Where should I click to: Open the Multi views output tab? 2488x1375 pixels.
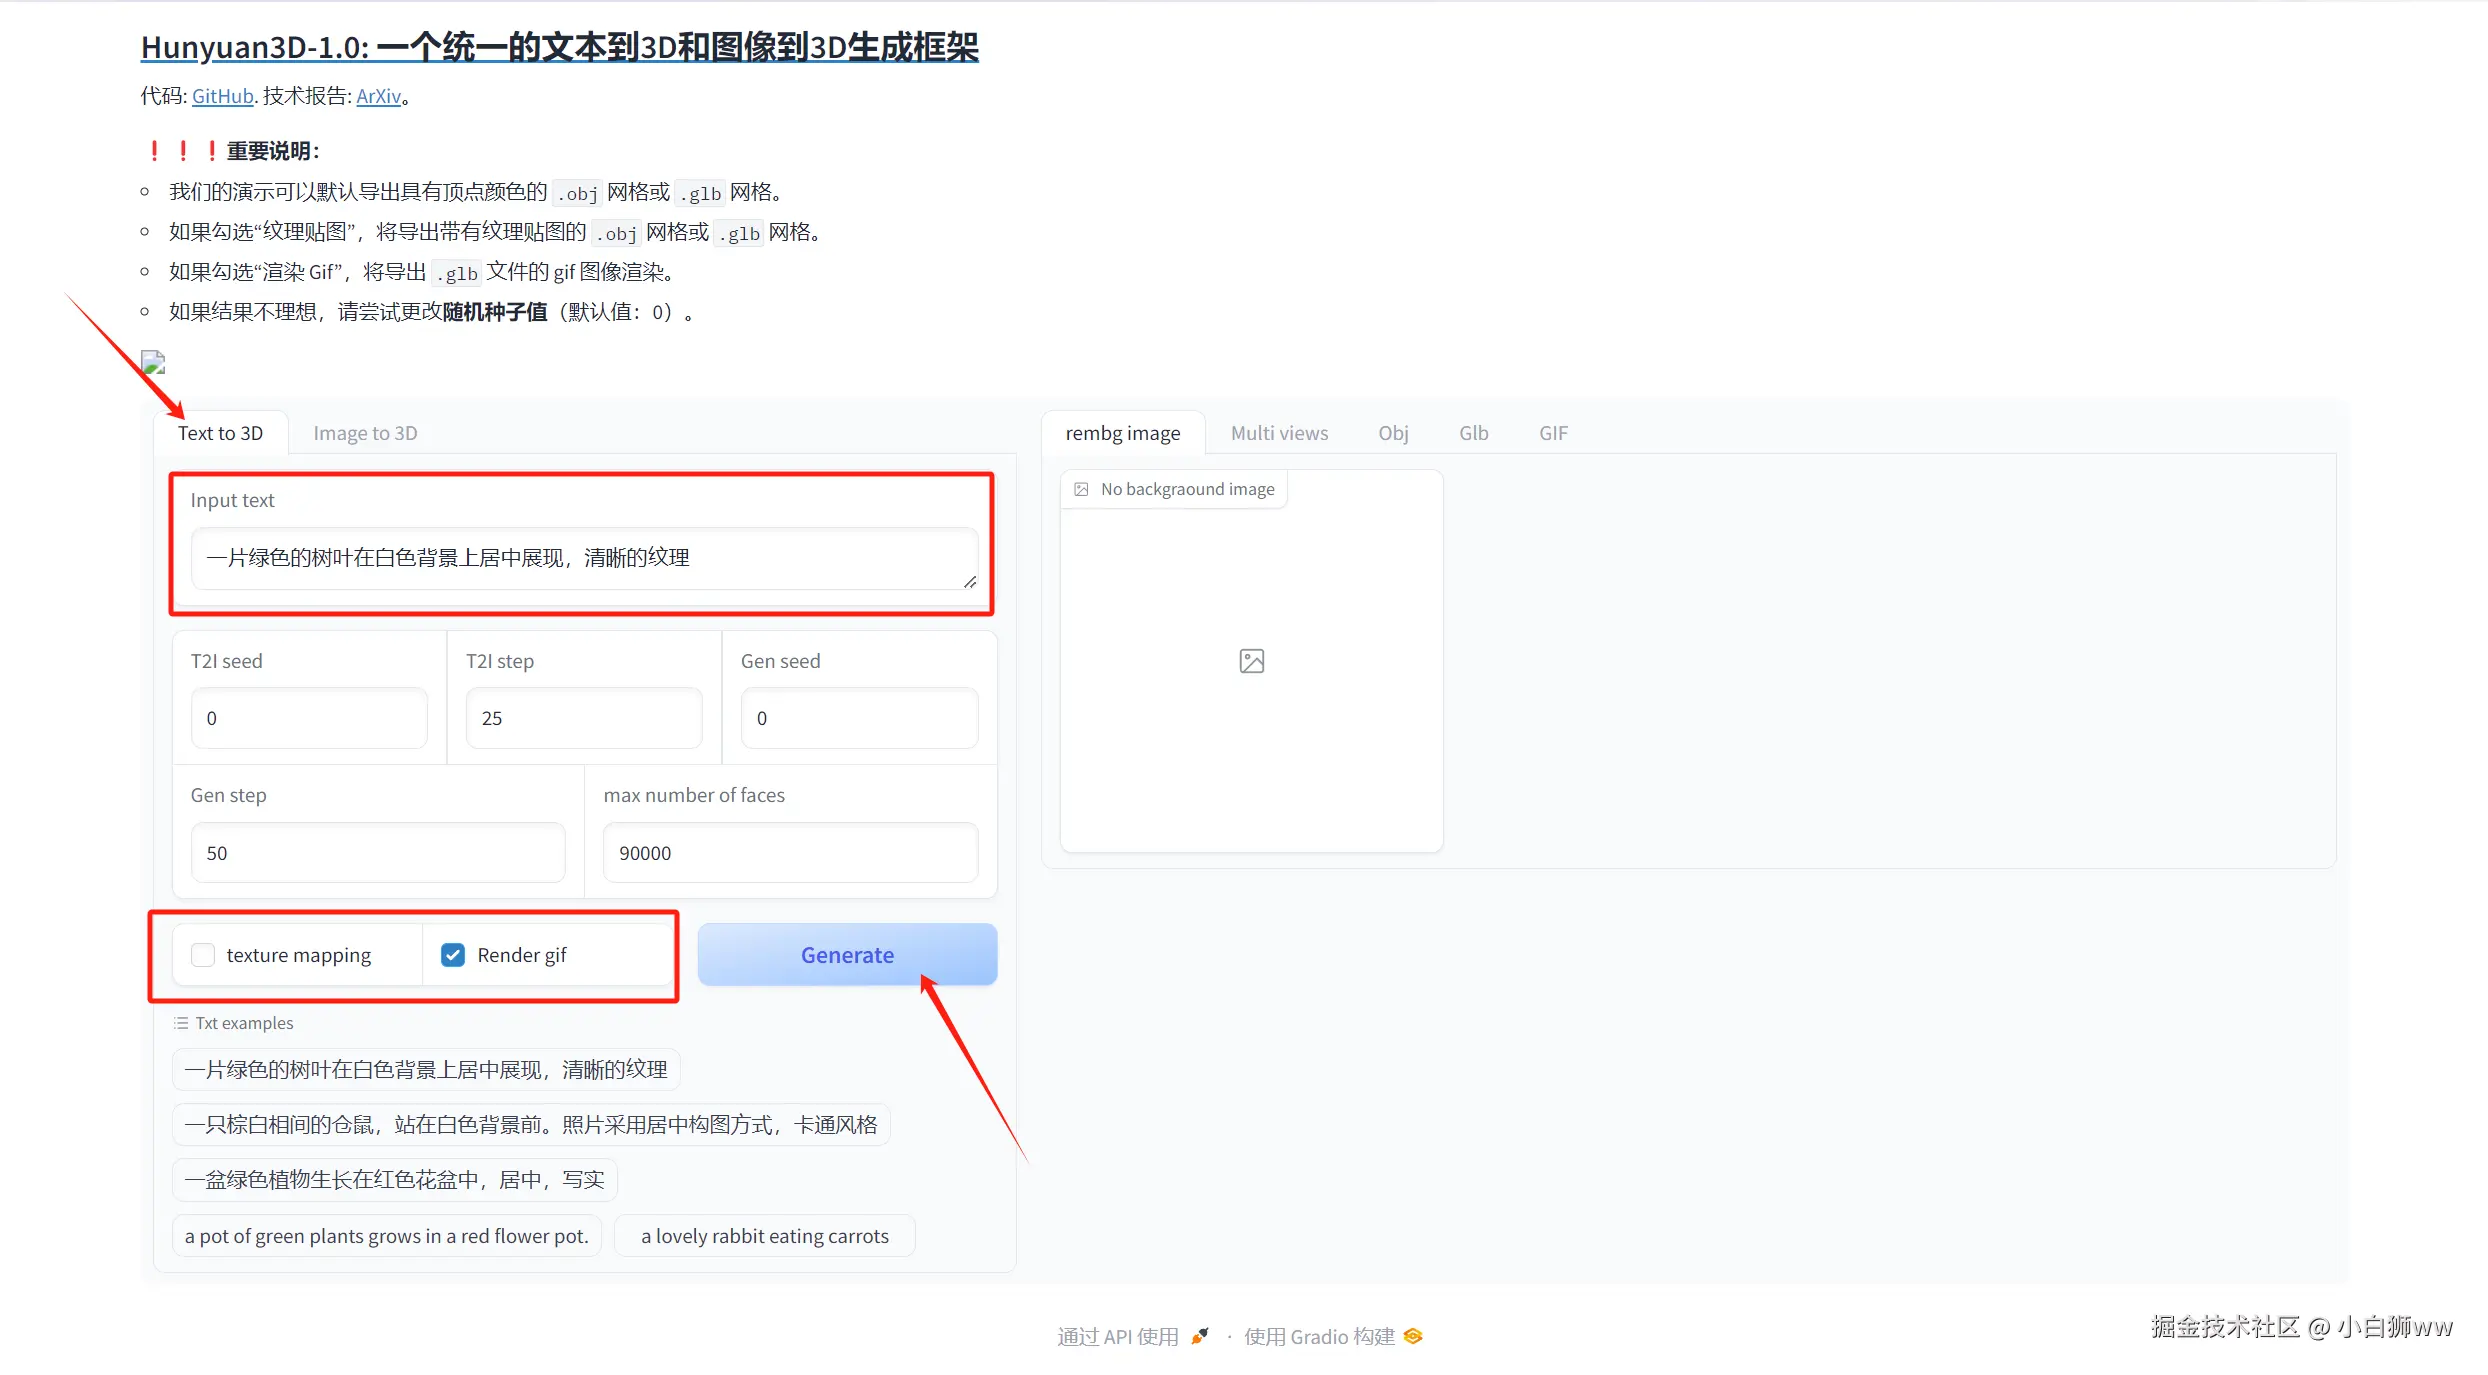pos(1279,433)
